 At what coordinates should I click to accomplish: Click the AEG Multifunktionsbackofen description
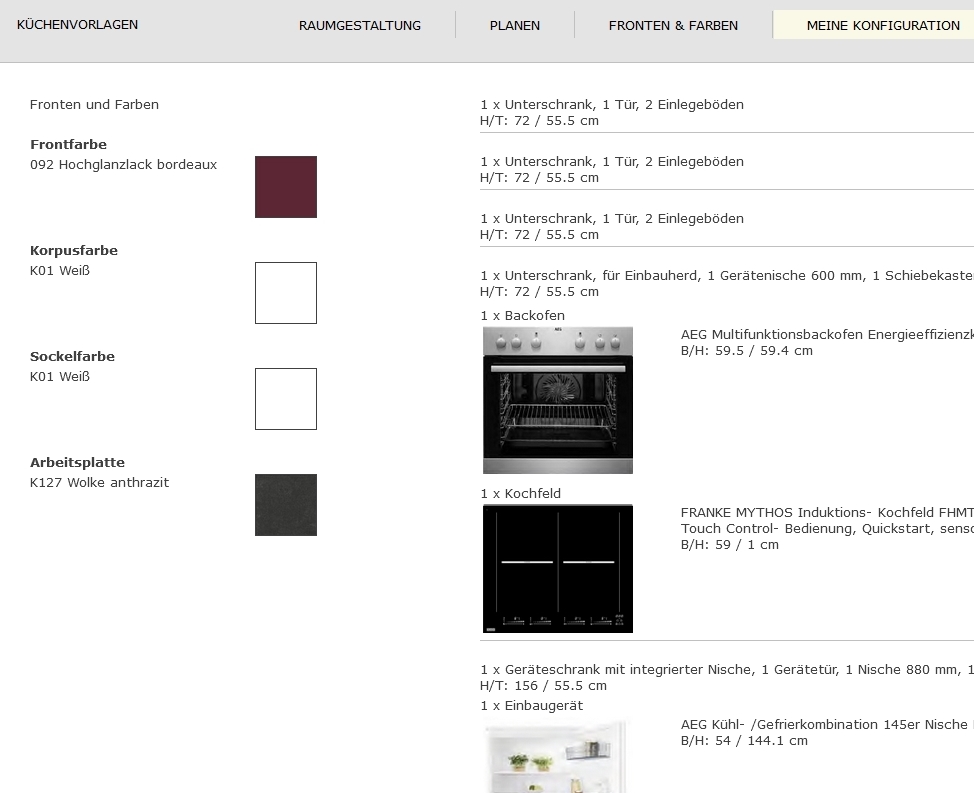pos(827,334)
